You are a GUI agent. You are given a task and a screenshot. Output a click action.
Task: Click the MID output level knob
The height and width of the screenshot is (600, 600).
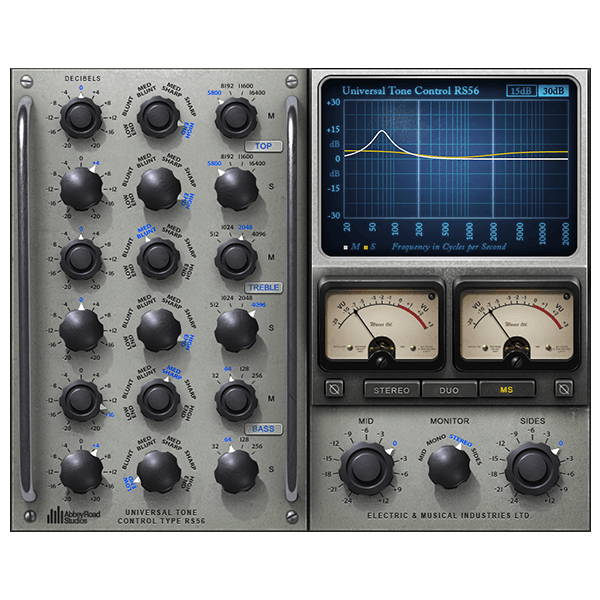tap(367, 469)
